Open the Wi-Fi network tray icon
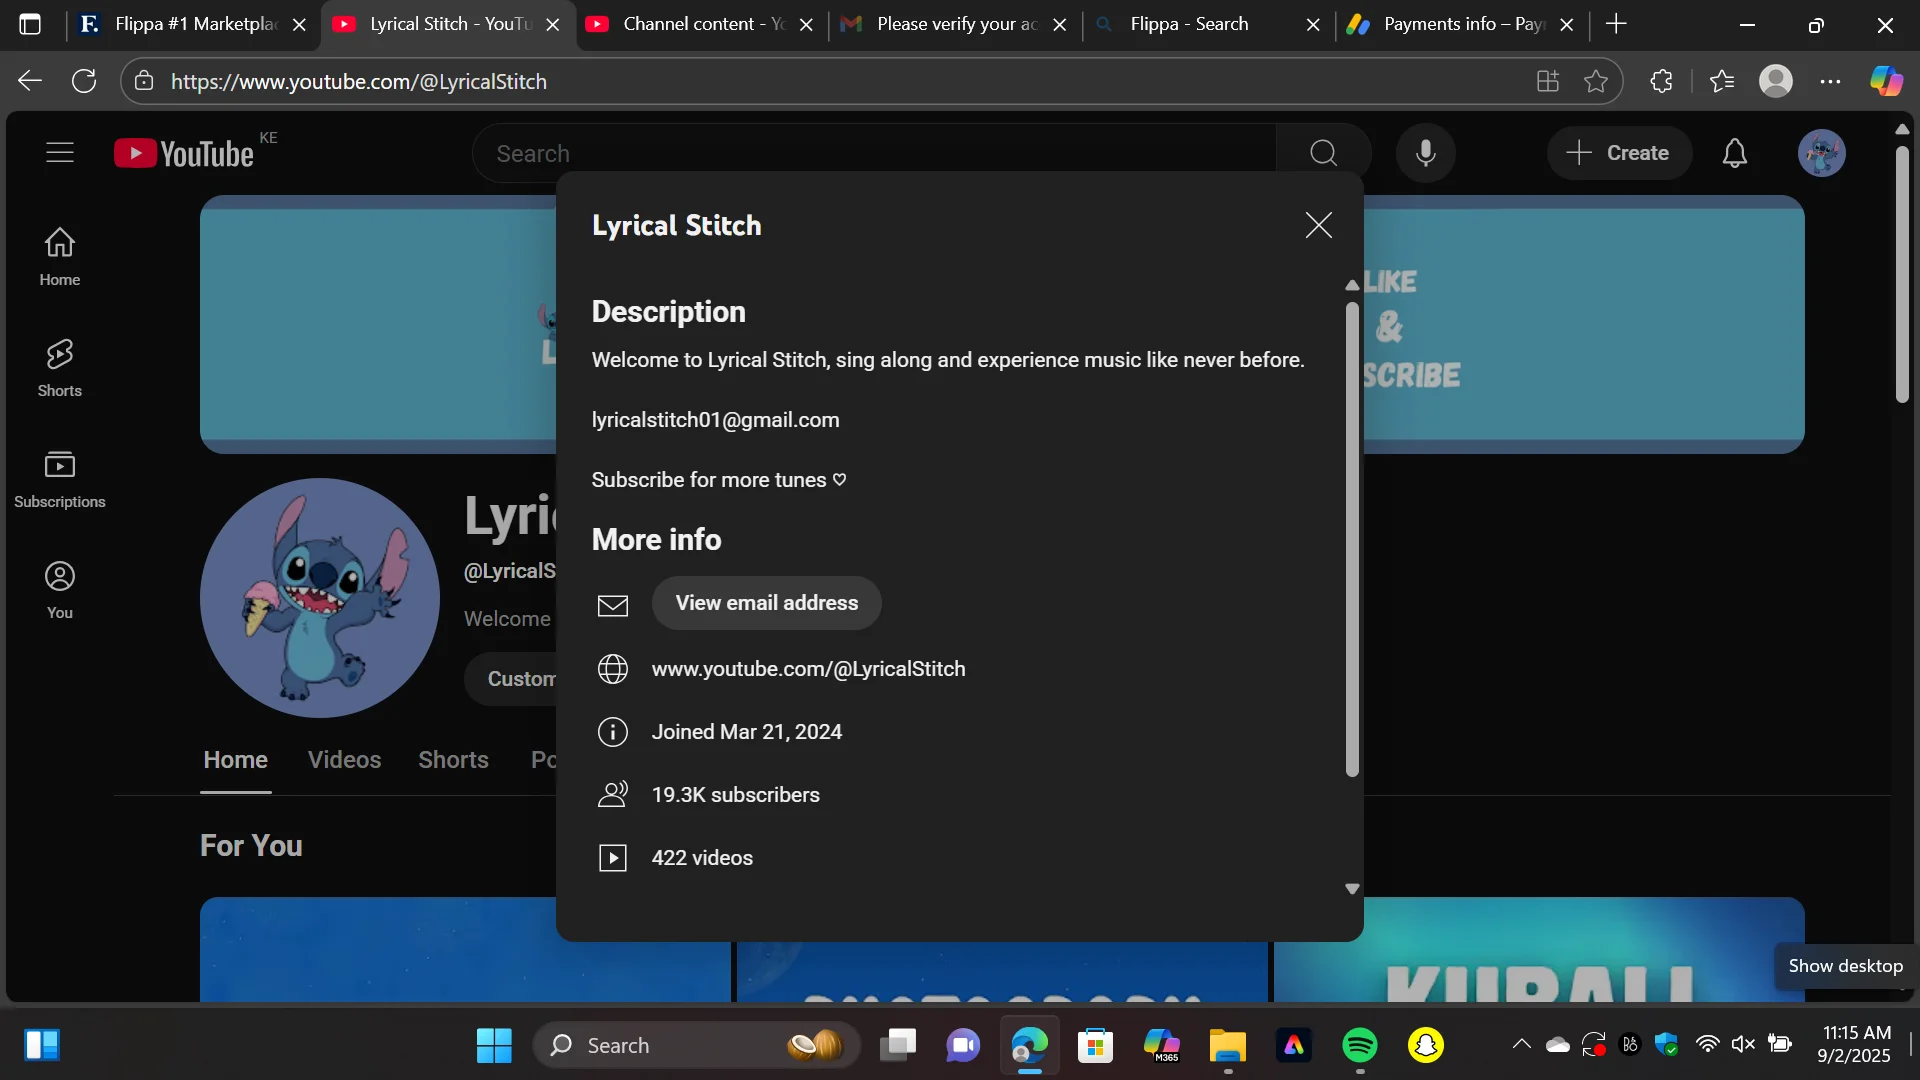 pyautogui.click(x=1707, y=1045)
